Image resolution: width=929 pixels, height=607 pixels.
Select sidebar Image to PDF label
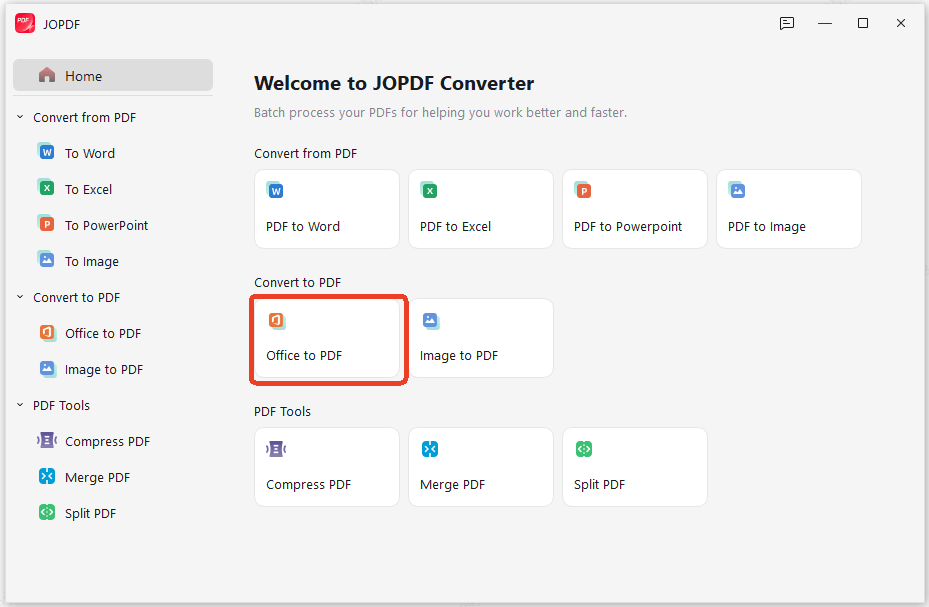click(x=104, y=370)
